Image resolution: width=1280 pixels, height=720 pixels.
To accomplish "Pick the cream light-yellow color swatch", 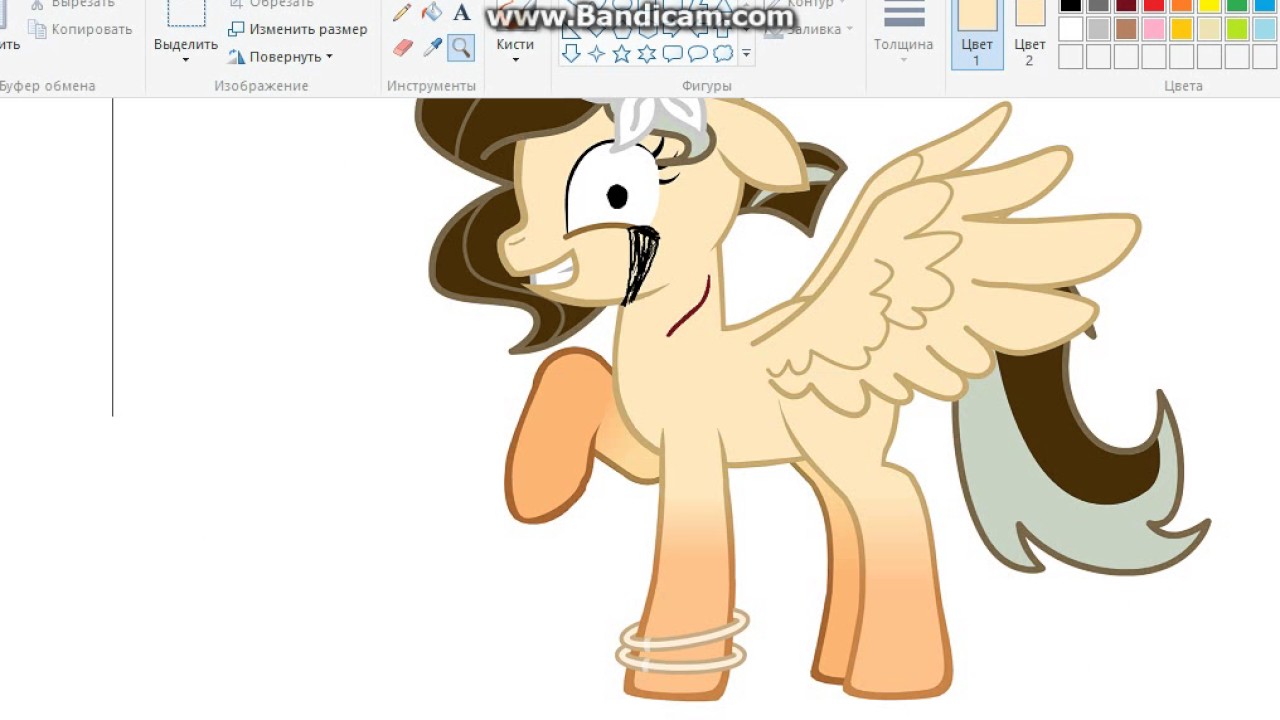I will tap(1210, 29).
